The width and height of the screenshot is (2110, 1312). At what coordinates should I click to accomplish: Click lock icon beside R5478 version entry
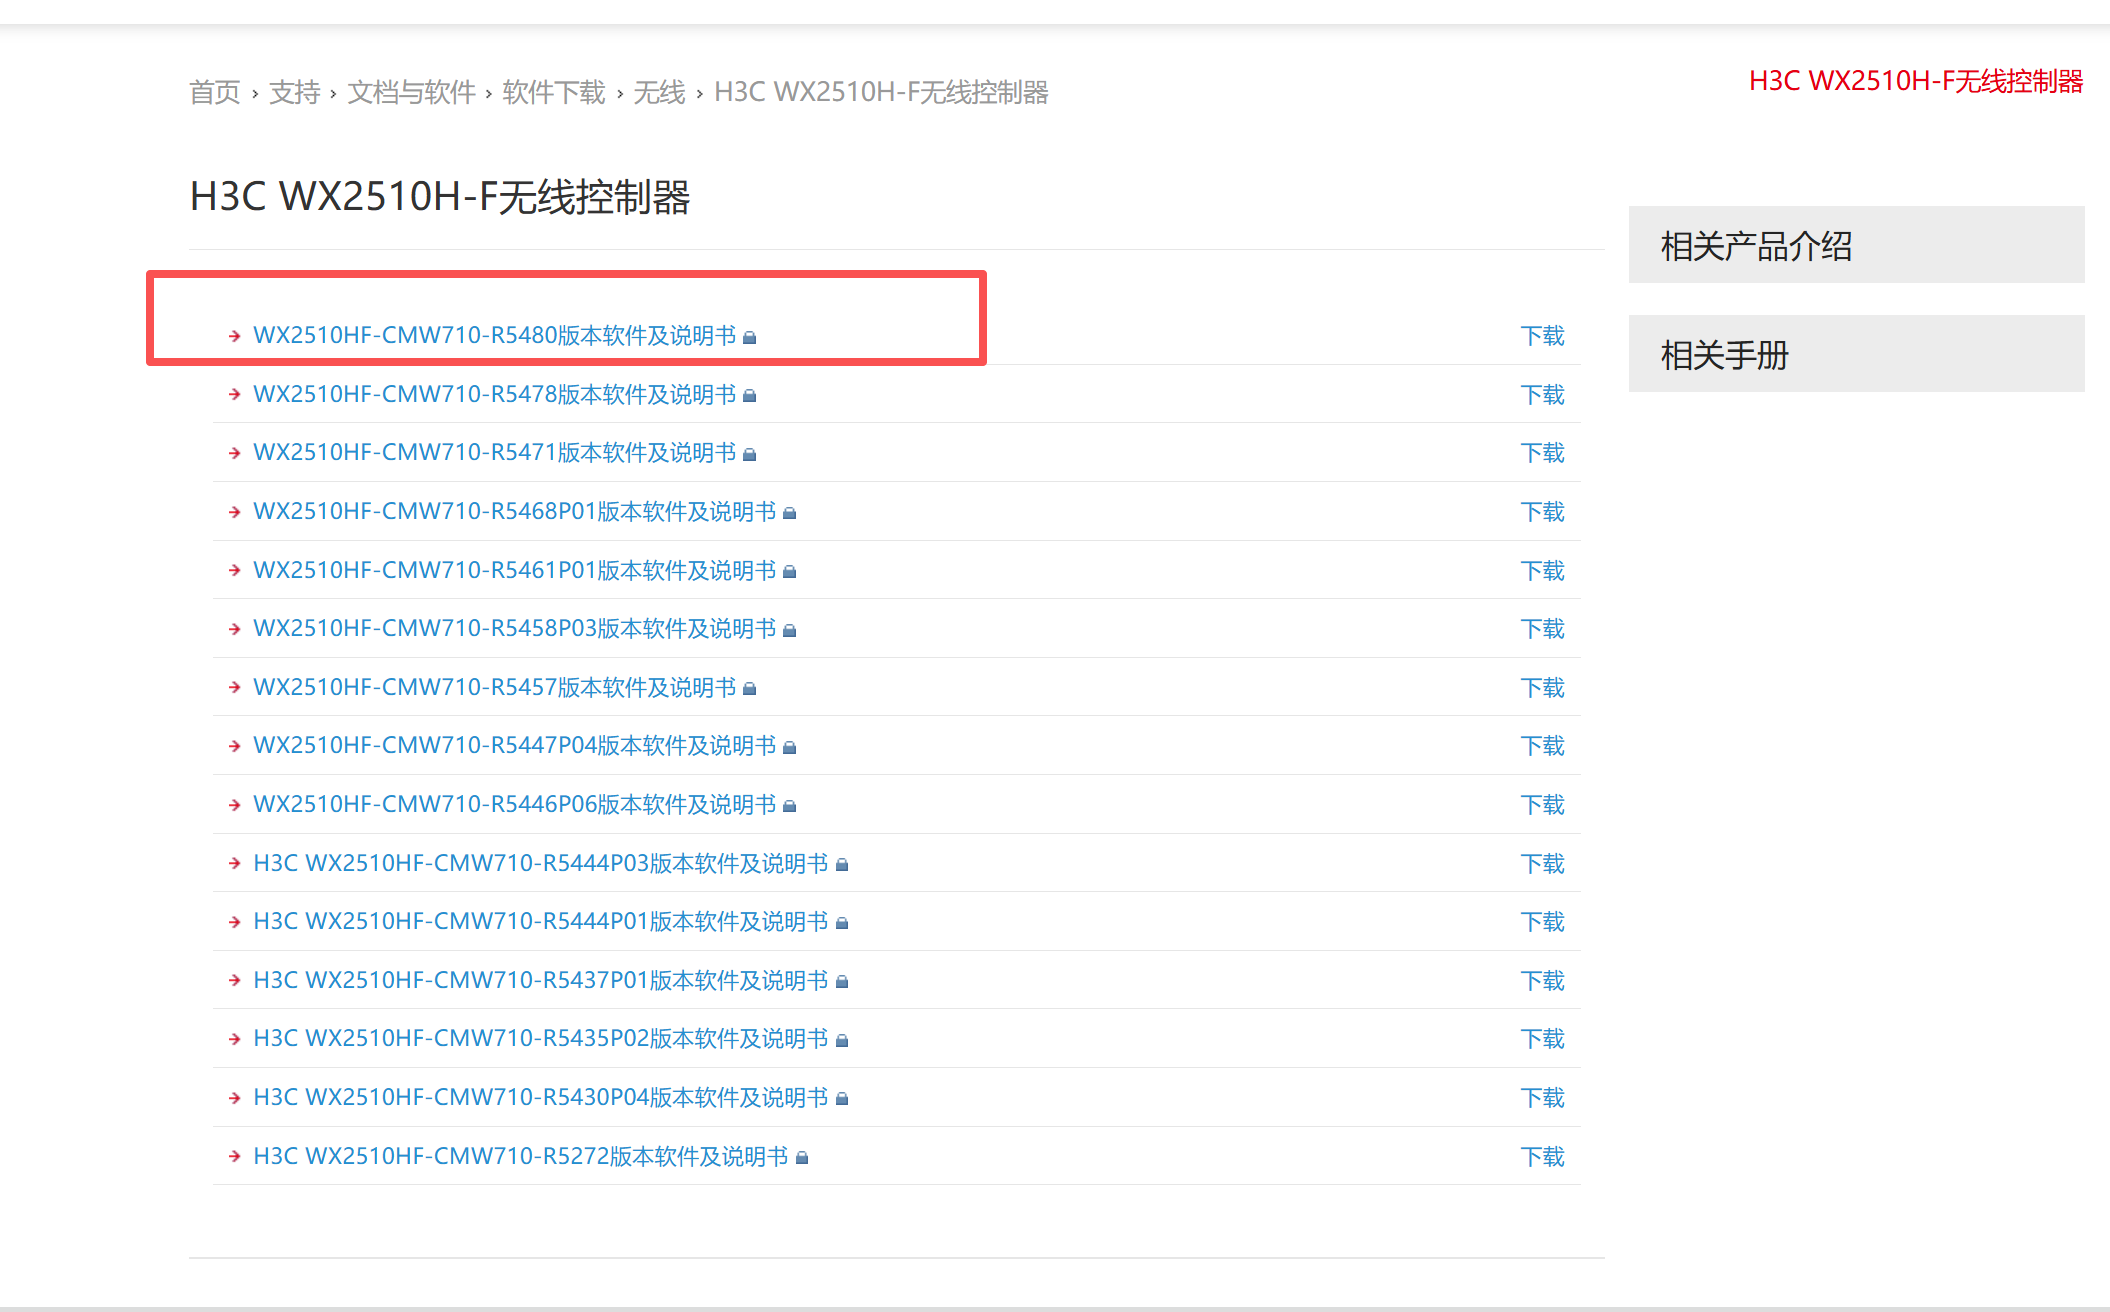pos(750,396)
